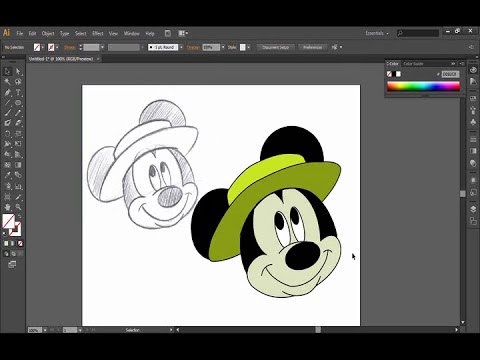Select the Perspective Grid tool
The image size is (480, 360).
(x=18, y=154)
